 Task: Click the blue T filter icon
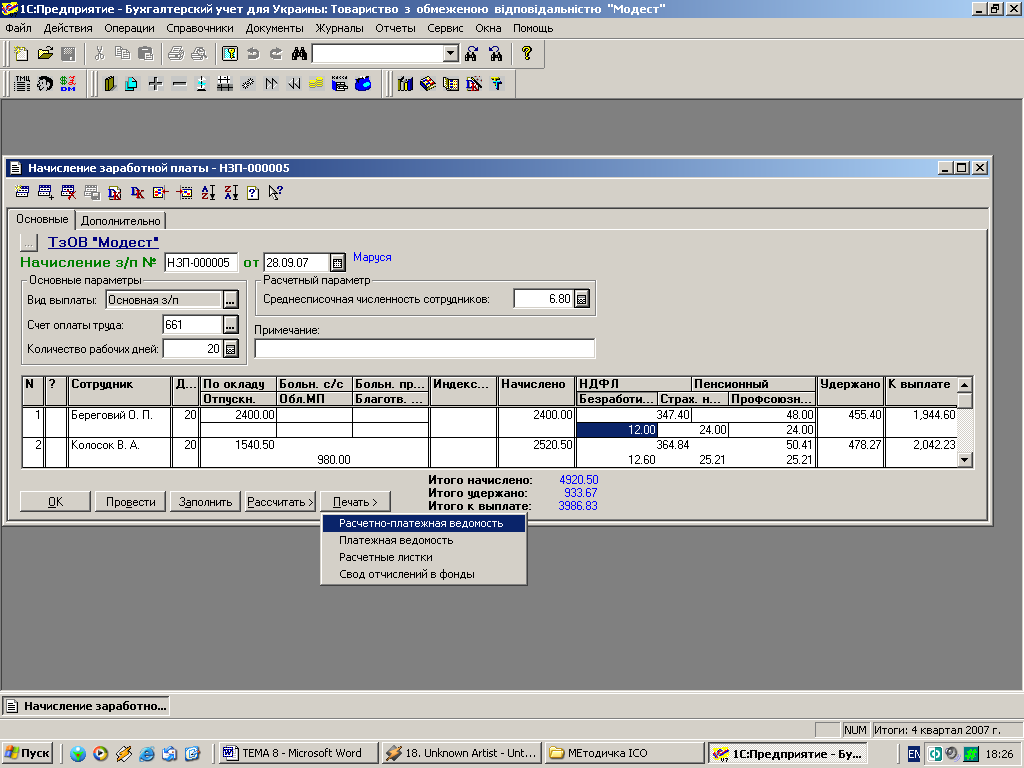(x=497, y=84)
